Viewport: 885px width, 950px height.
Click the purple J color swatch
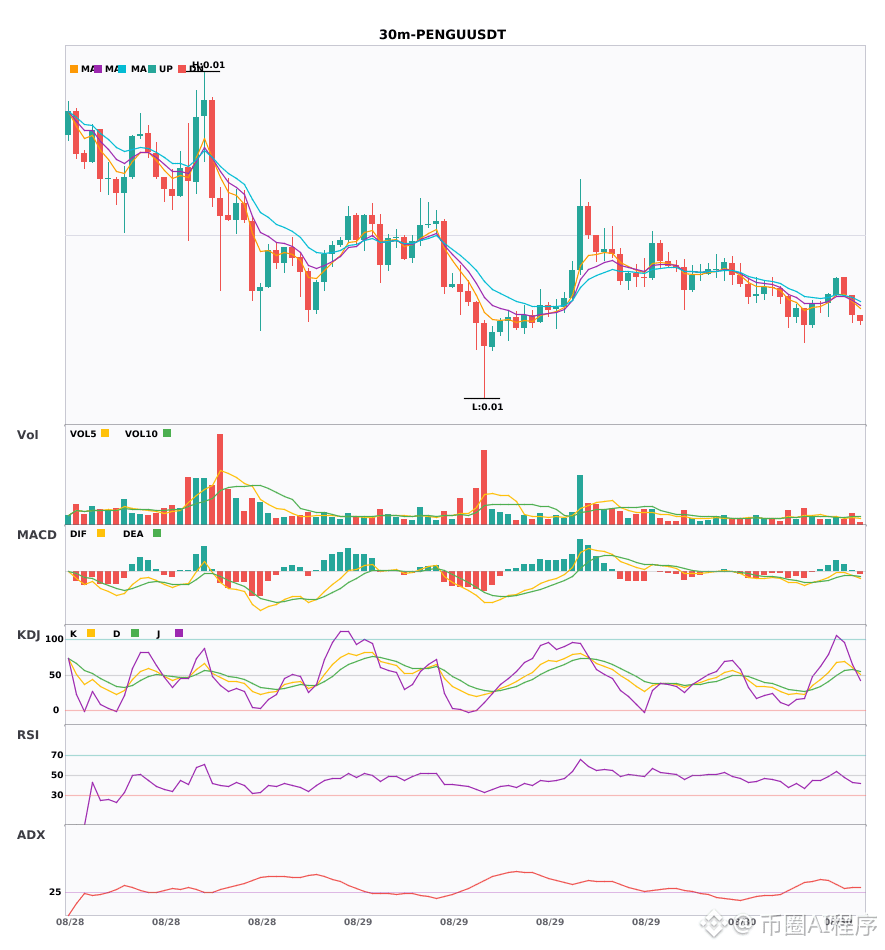point(179,633)
